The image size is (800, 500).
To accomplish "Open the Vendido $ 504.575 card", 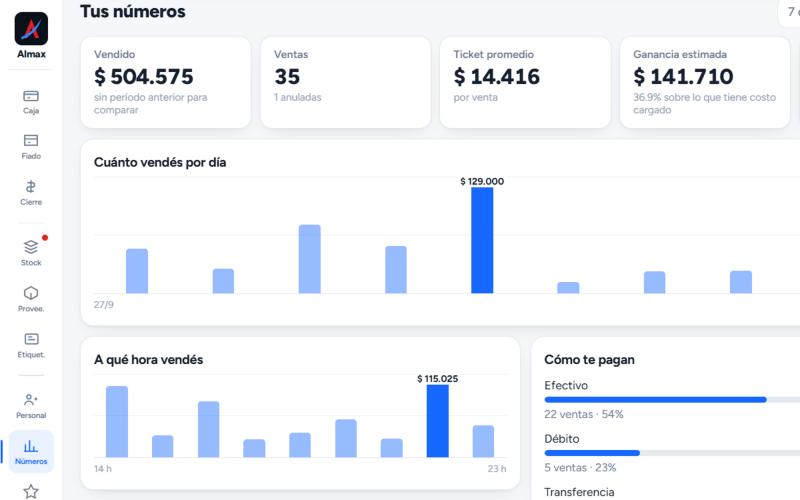I will click(166, 82).
